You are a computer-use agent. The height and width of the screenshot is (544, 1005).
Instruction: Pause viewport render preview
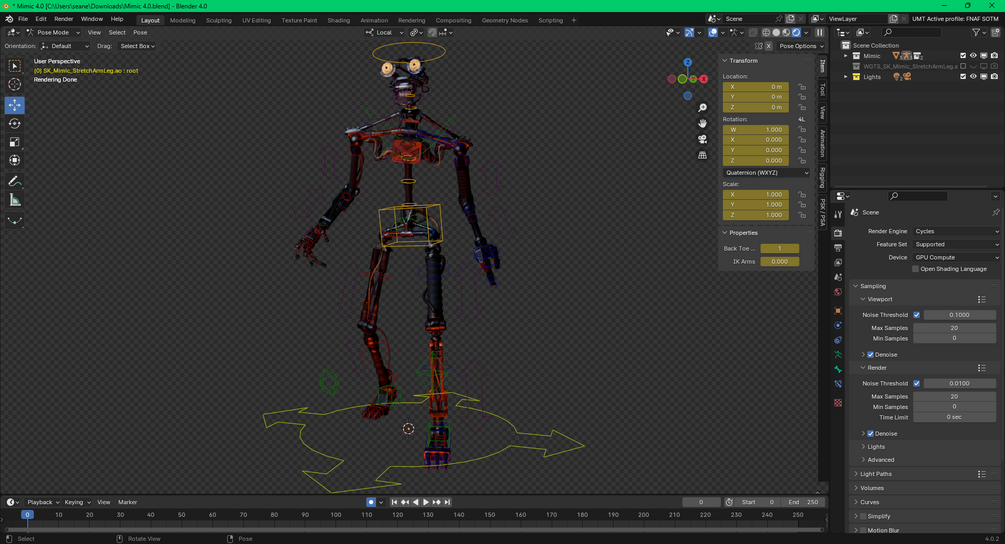tap(820, 32)
